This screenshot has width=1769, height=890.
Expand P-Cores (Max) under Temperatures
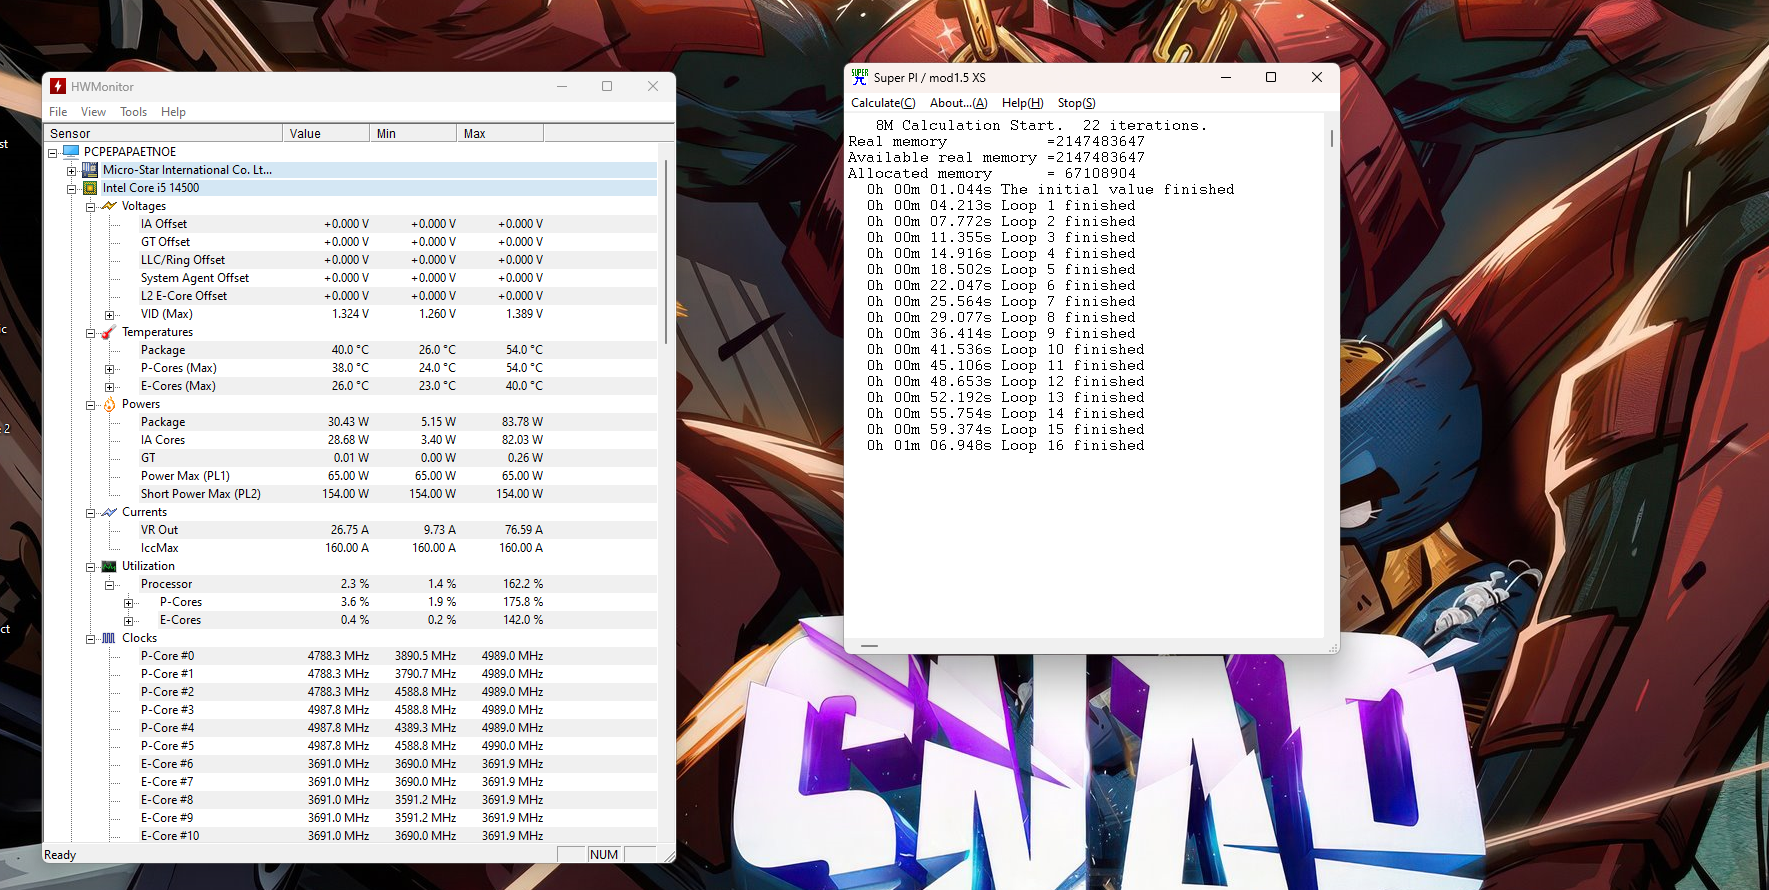click(x=110, y=369)
